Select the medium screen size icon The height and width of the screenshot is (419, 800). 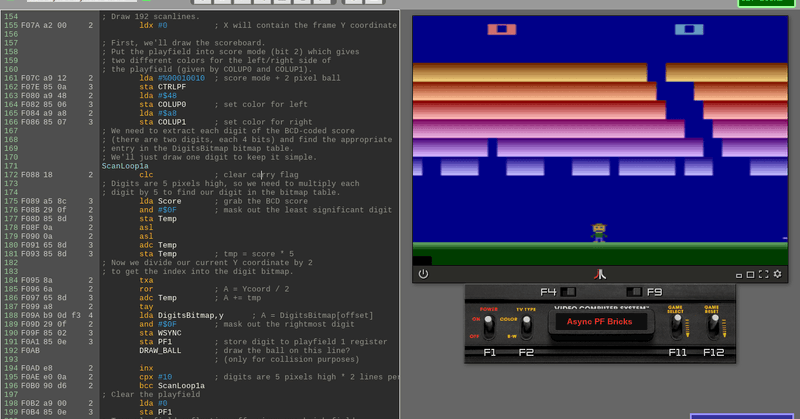point(751,275)
